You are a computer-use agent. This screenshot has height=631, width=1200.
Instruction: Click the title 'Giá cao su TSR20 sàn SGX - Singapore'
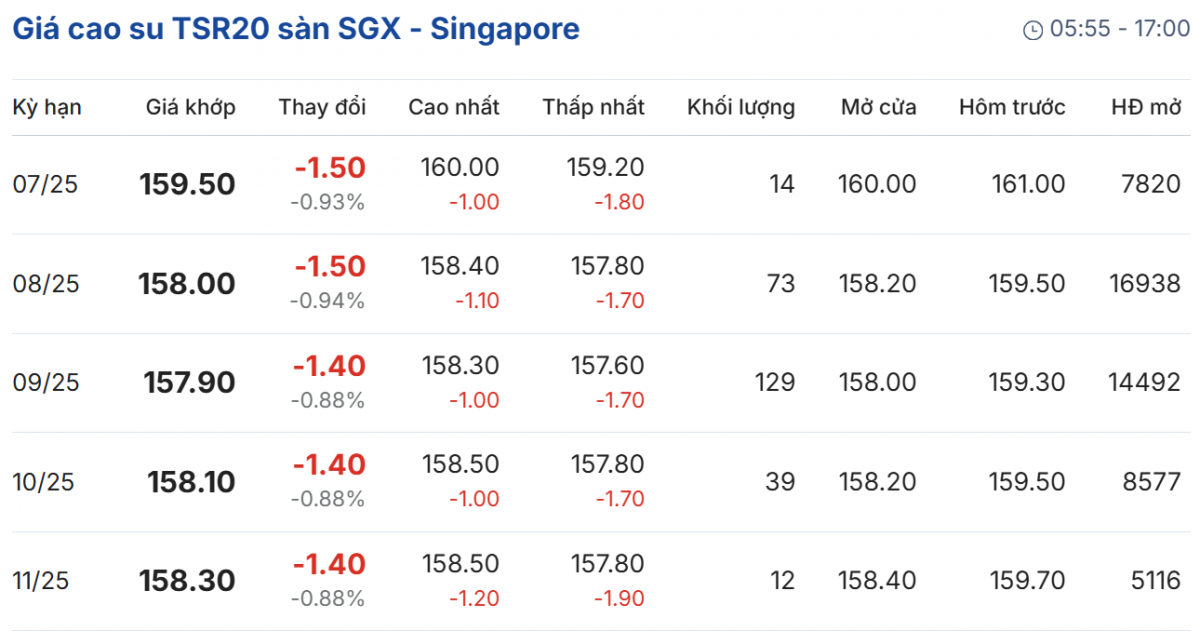point(296,29)
